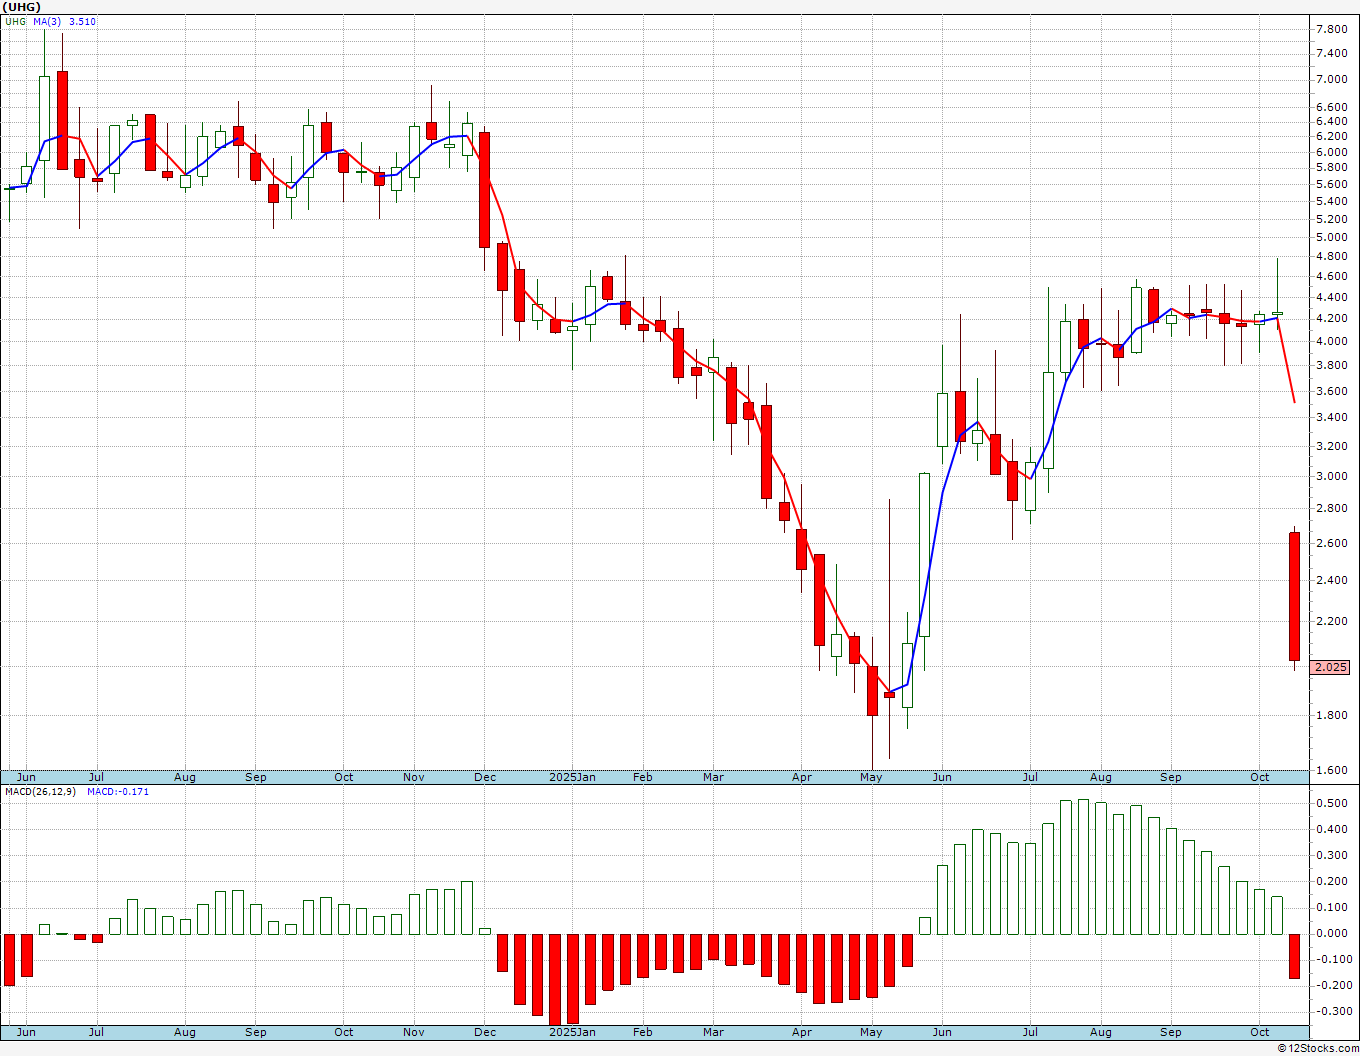
Task: Click "2025Jan" on the MACD panel date axis
Action: point(572,1032)
